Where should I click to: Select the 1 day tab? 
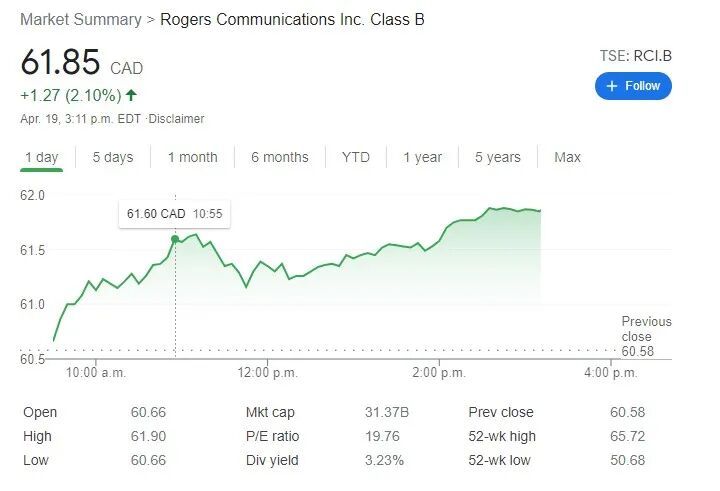pyautogui.click(x=41, y=158)
